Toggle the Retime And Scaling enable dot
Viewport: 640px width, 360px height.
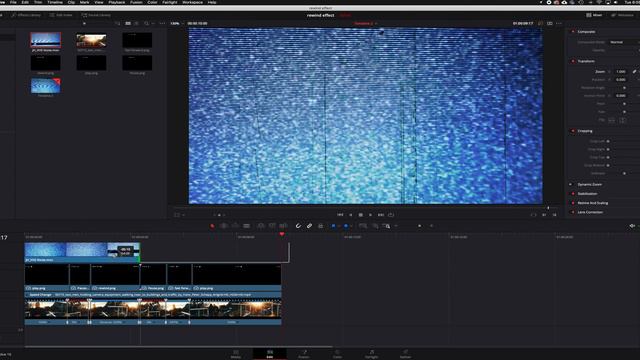[573, 203]
